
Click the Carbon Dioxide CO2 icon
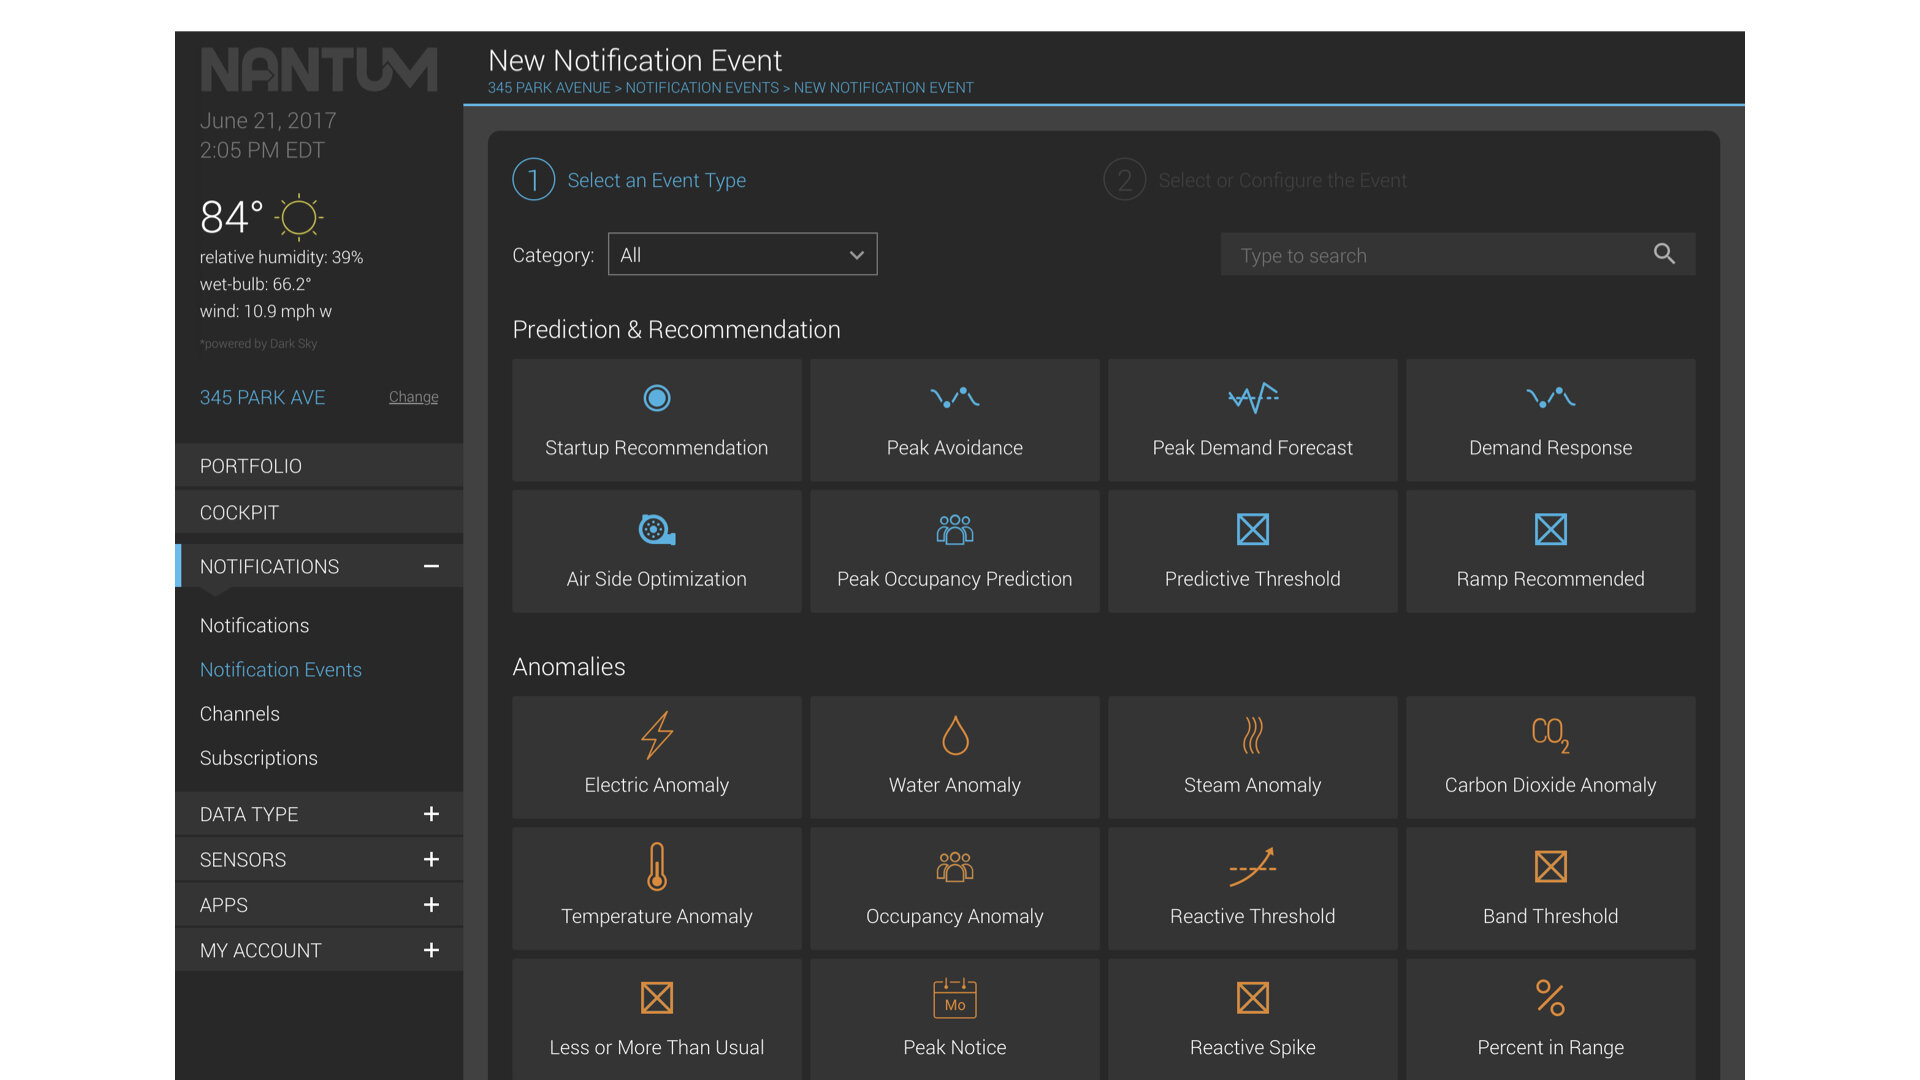[x=1551, y=735]
